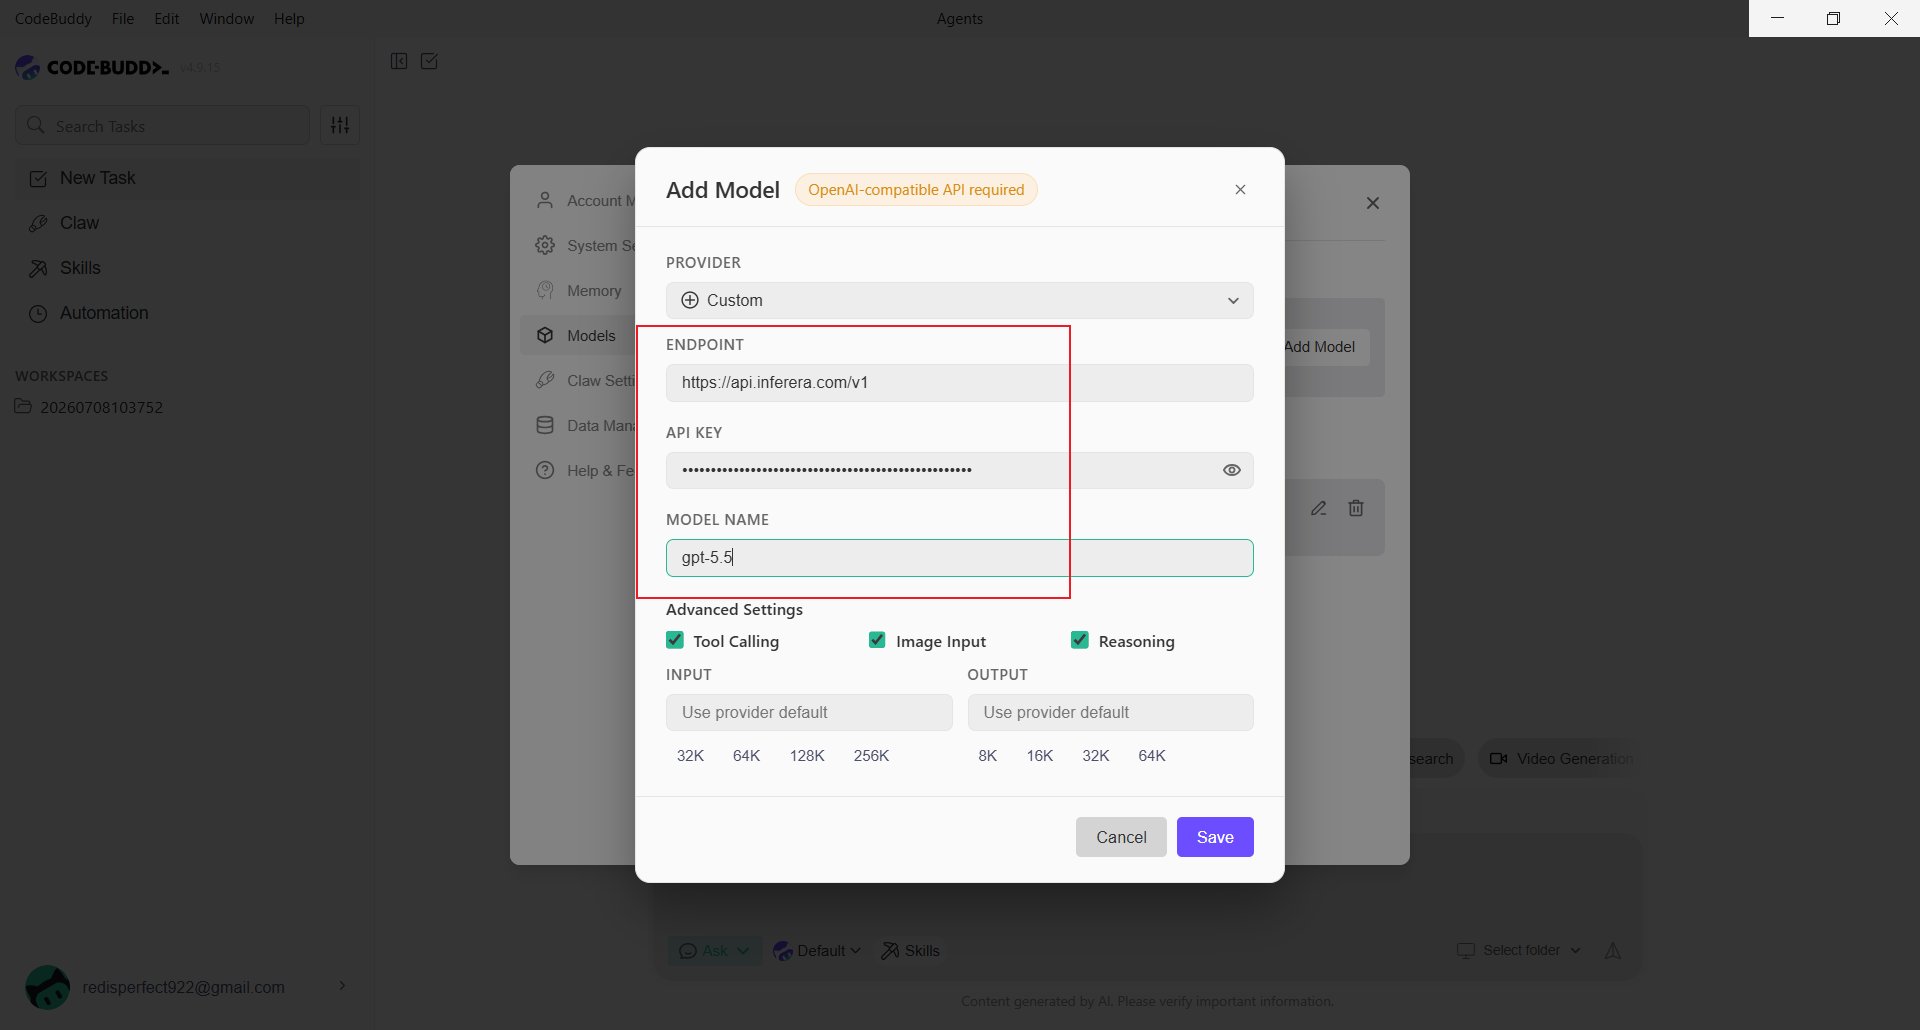Click the Save button
Image resolution: width=1920 pixels, height=1030 pixels.
[x=1215, y=837]
